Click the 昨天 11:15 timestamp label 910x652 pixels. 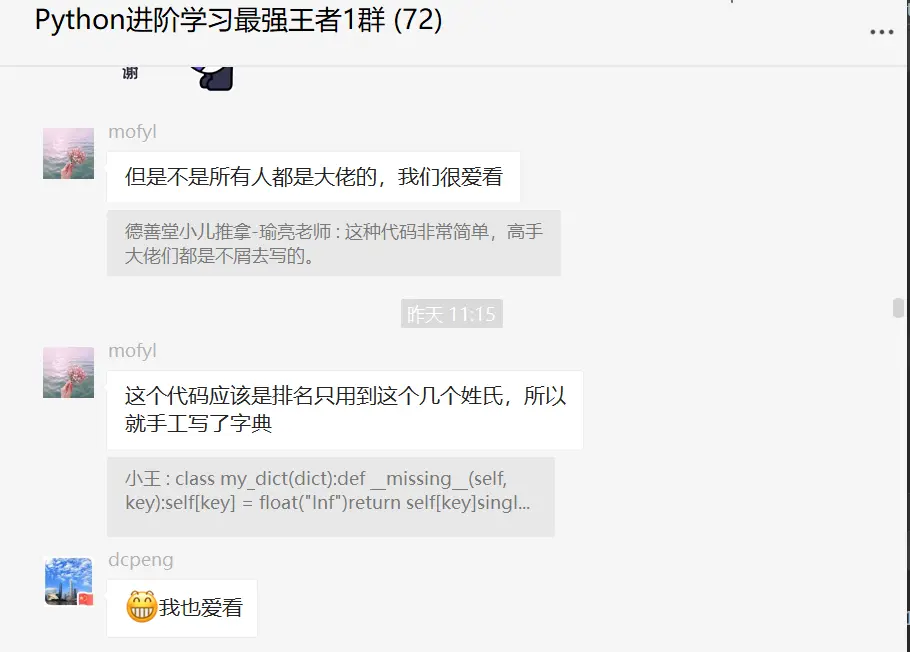452,314
